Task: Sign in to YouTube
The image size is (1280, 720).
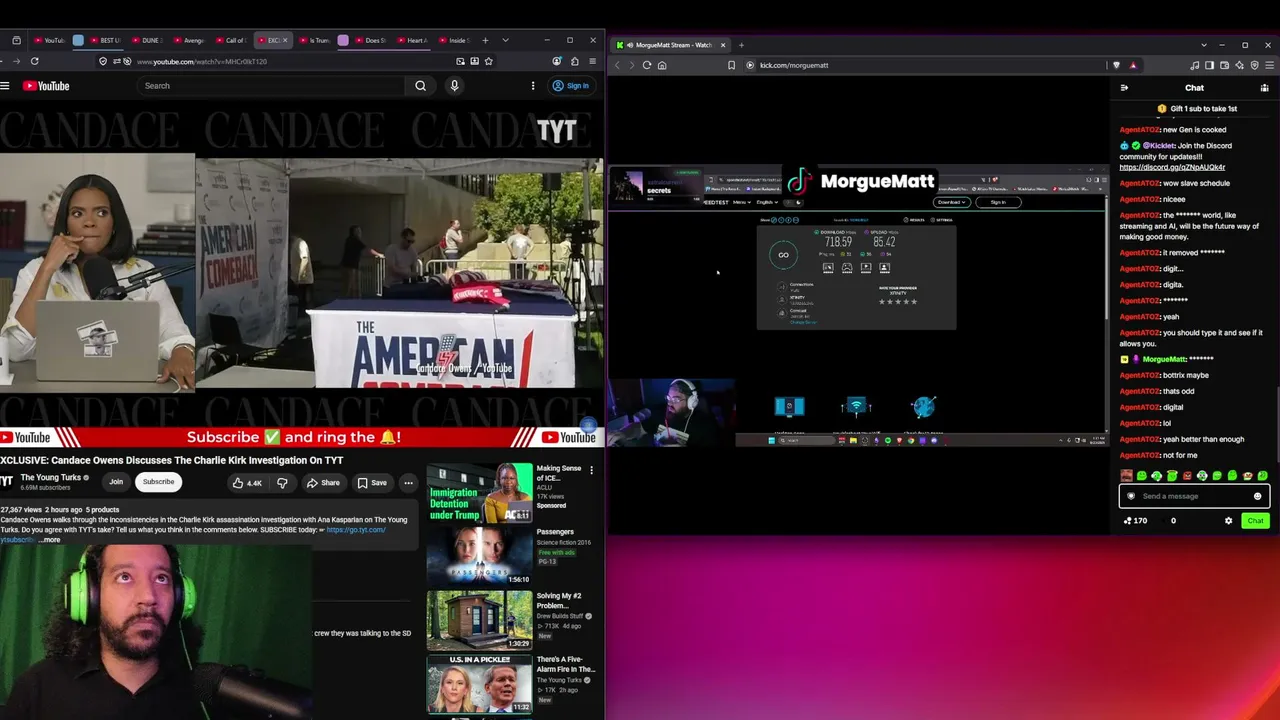Action: (x=571, y=86)
